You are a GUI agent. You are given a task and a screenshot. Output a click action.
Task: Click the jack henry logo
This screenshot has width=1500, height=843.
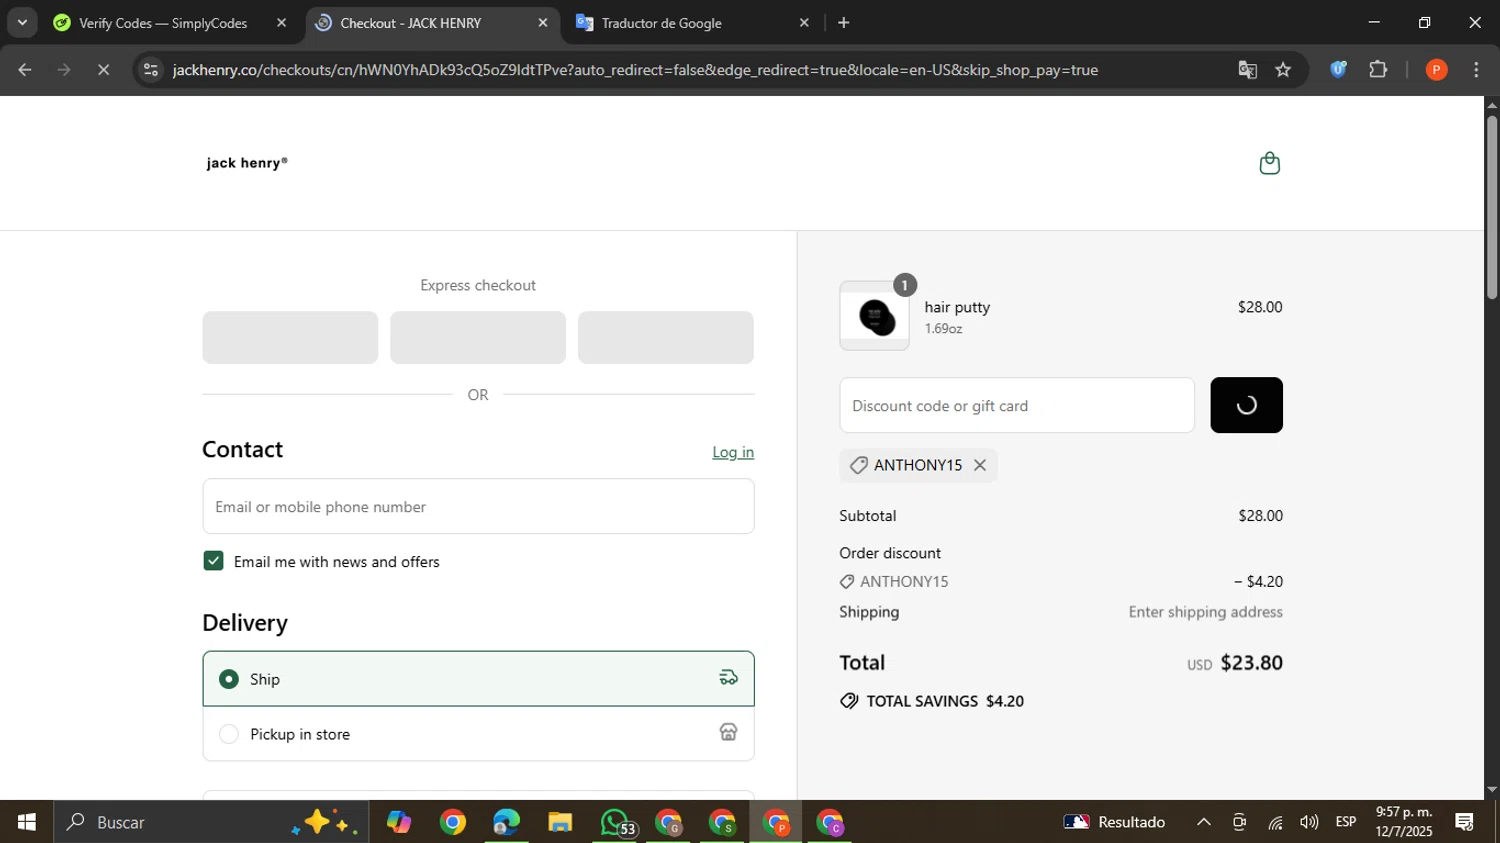247,163
